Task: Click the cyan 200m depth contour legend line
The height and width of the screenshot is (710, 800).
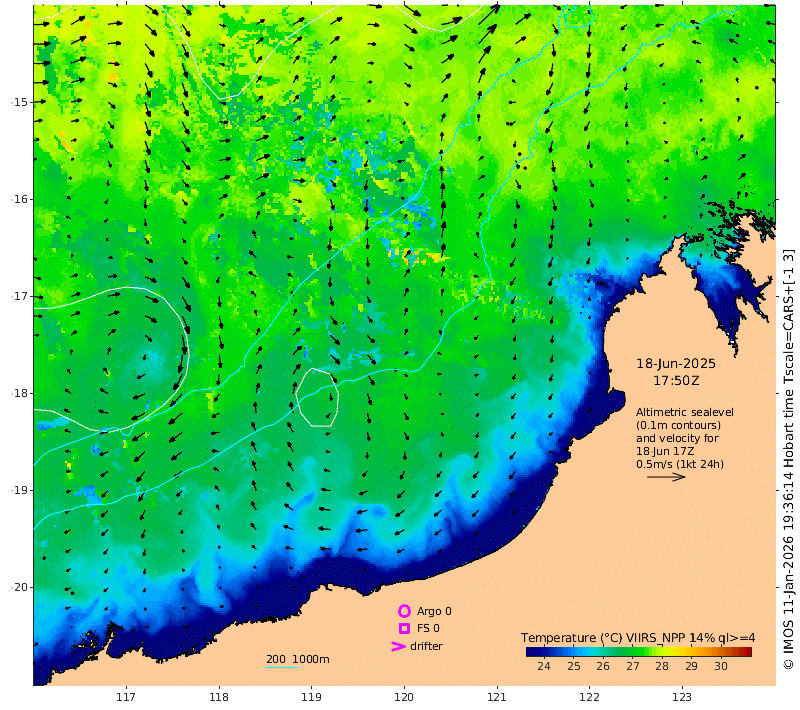Action: click(282, 667)
